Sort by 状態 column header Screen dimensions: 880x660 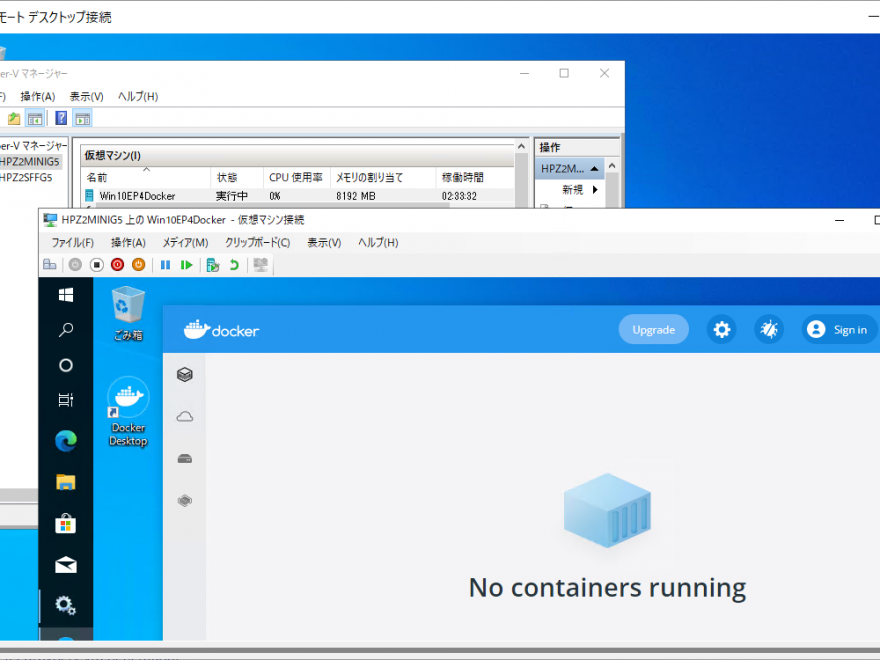(x=237, y=177)
